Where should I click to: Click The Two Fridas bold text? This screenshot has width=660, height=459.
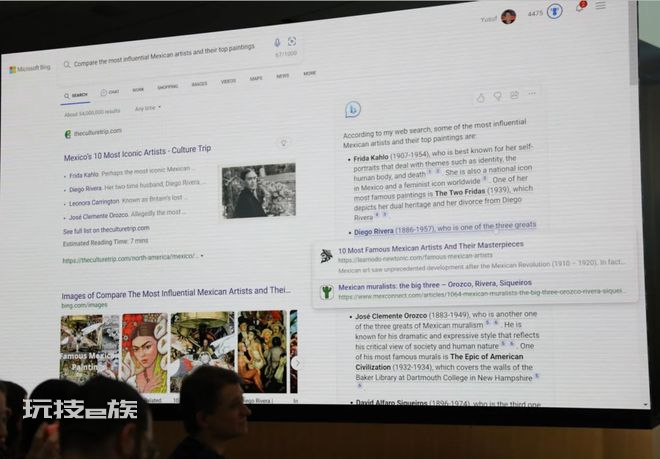(460, 192)
